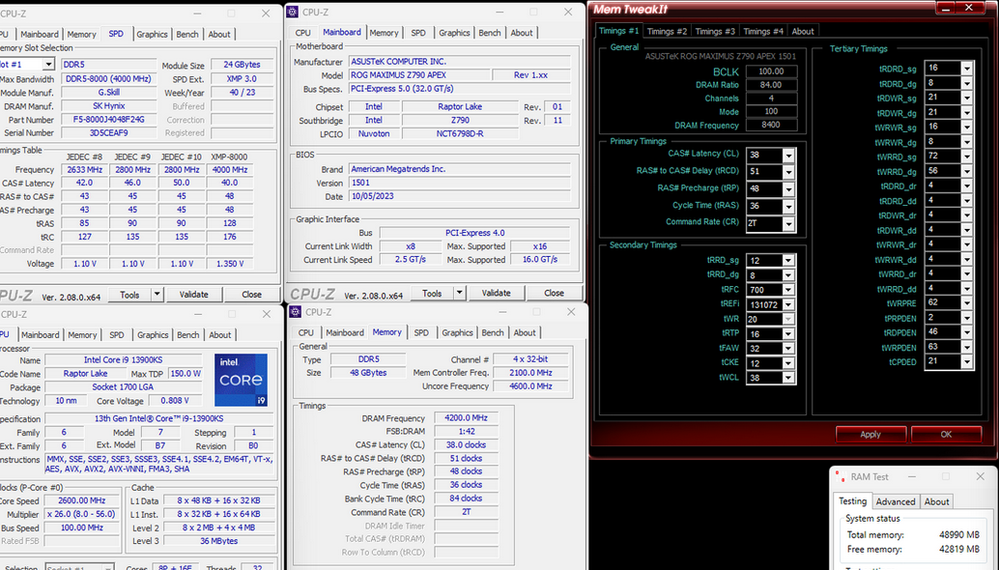999x570 pixels.
Task: Click part number F5-8000J4048F24G
Action: pos(108,119)
